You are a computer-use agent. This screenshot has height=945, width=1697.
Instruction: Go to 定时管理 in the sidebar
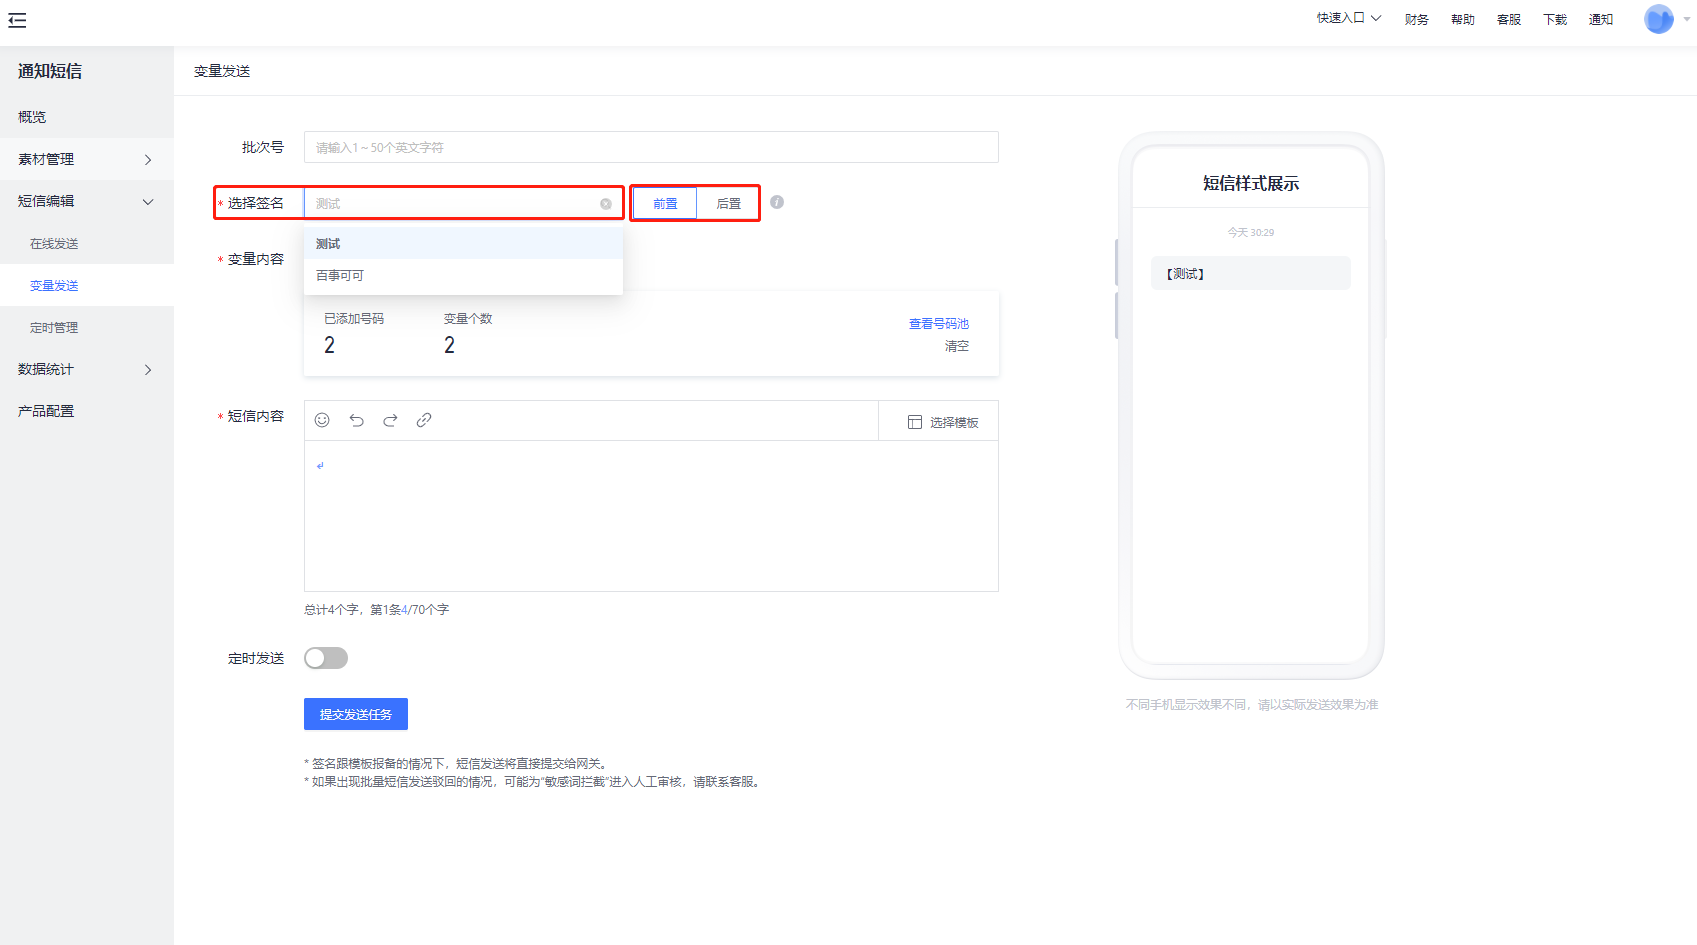click(x=87, y=327)
